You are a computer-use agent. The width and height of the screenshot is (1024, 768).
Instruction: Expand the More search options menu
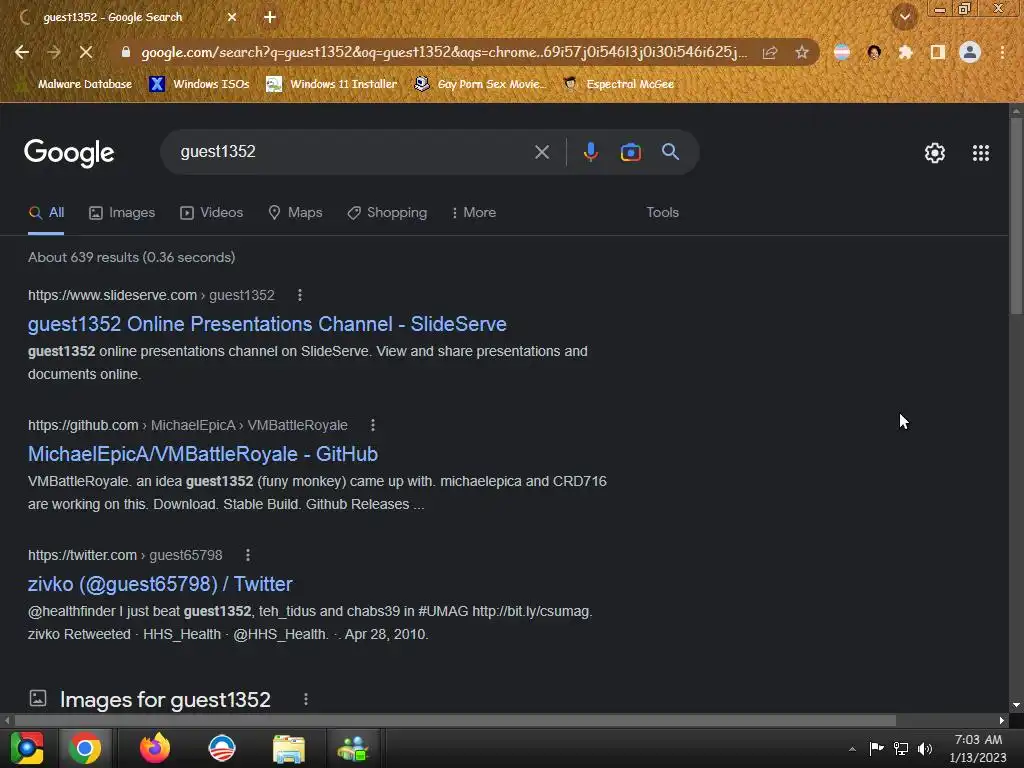coord(474,213)
